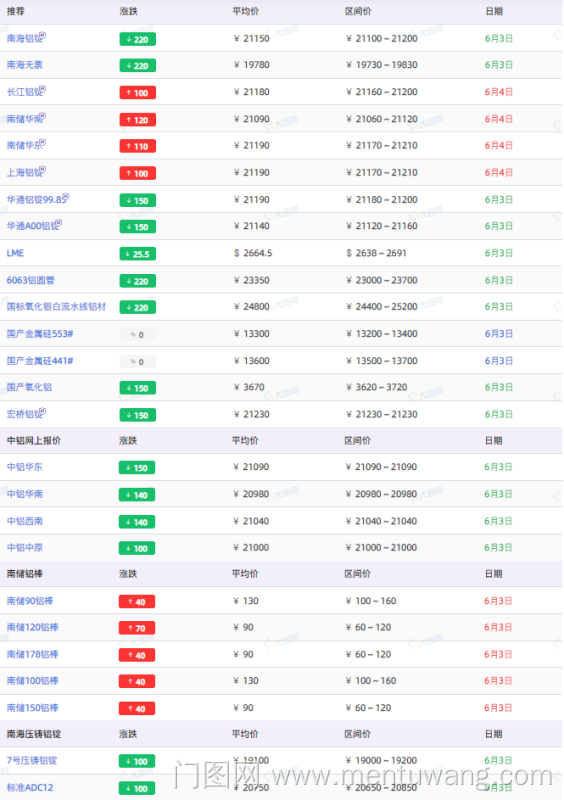
Task: Click the grey 0 change badge for 国产金属硅441#
Action: pyautogui.click(x=138, y=362)
